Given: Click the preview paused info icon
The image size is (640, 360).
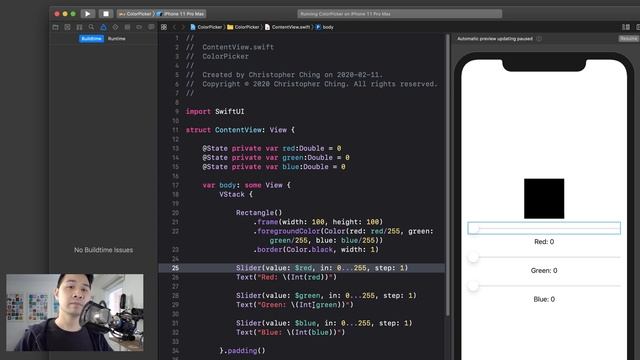Looking at the screenshot, I should pyautogui.click(x=539, y=39).
